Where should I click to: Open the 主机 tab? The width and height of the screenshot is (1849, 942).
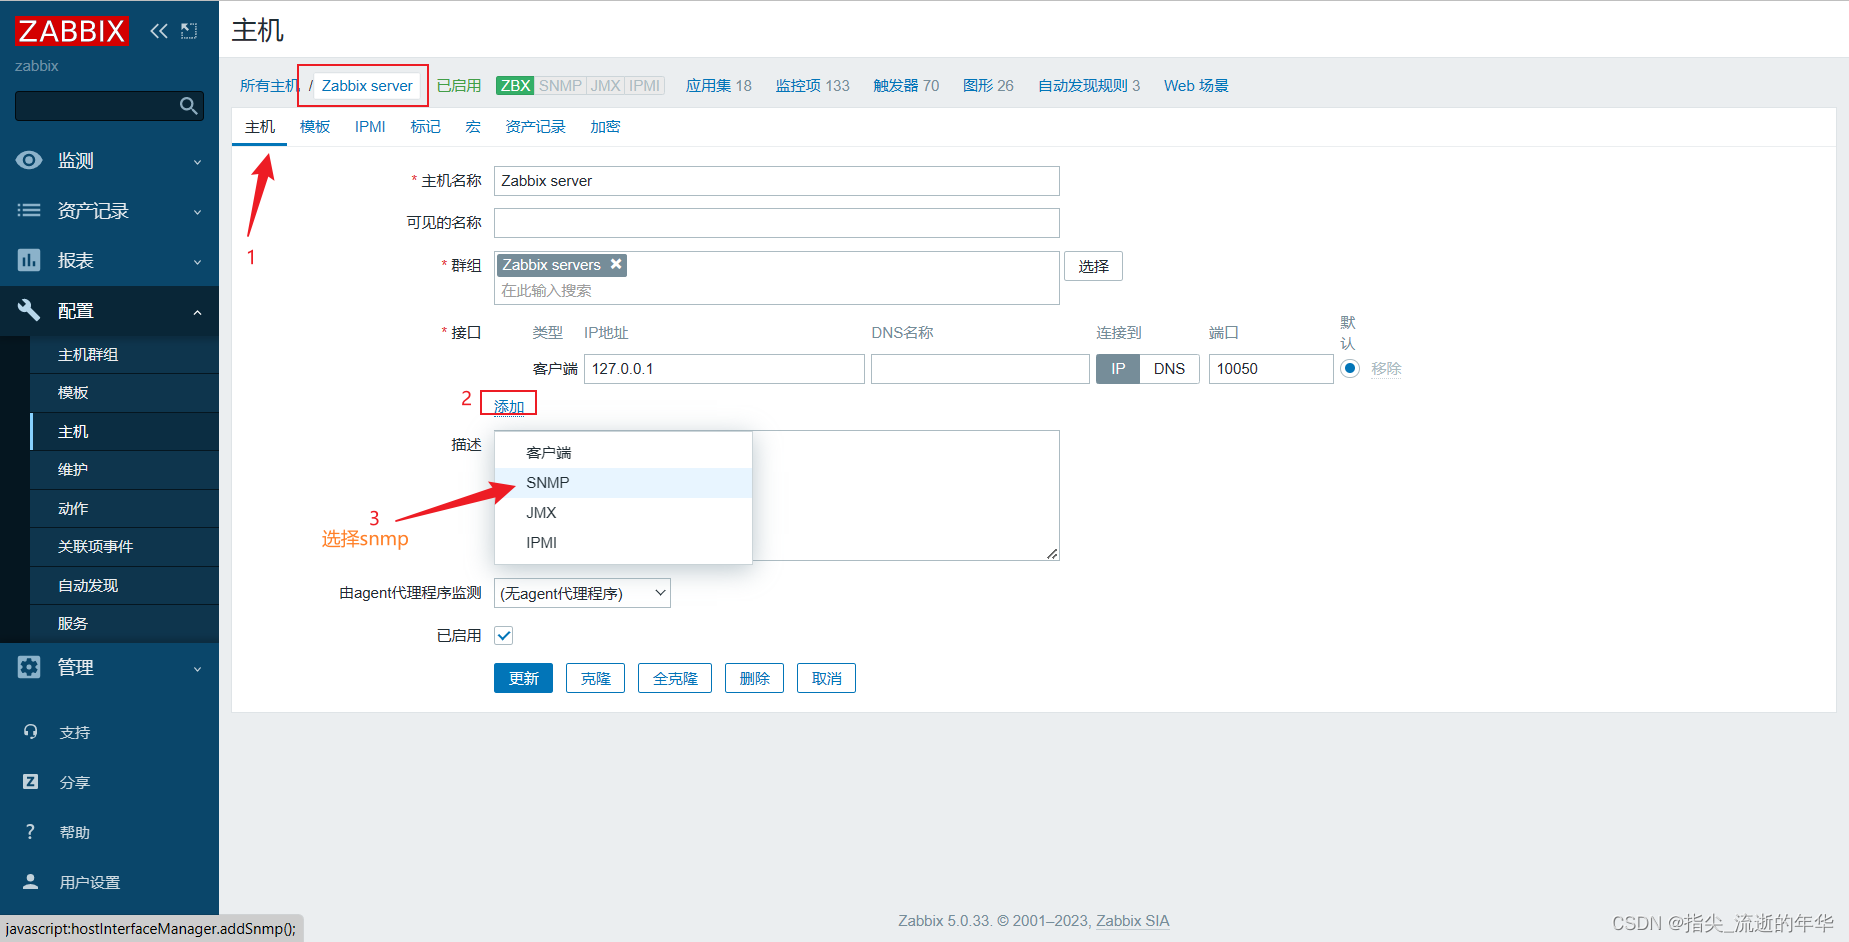[260, 127]
